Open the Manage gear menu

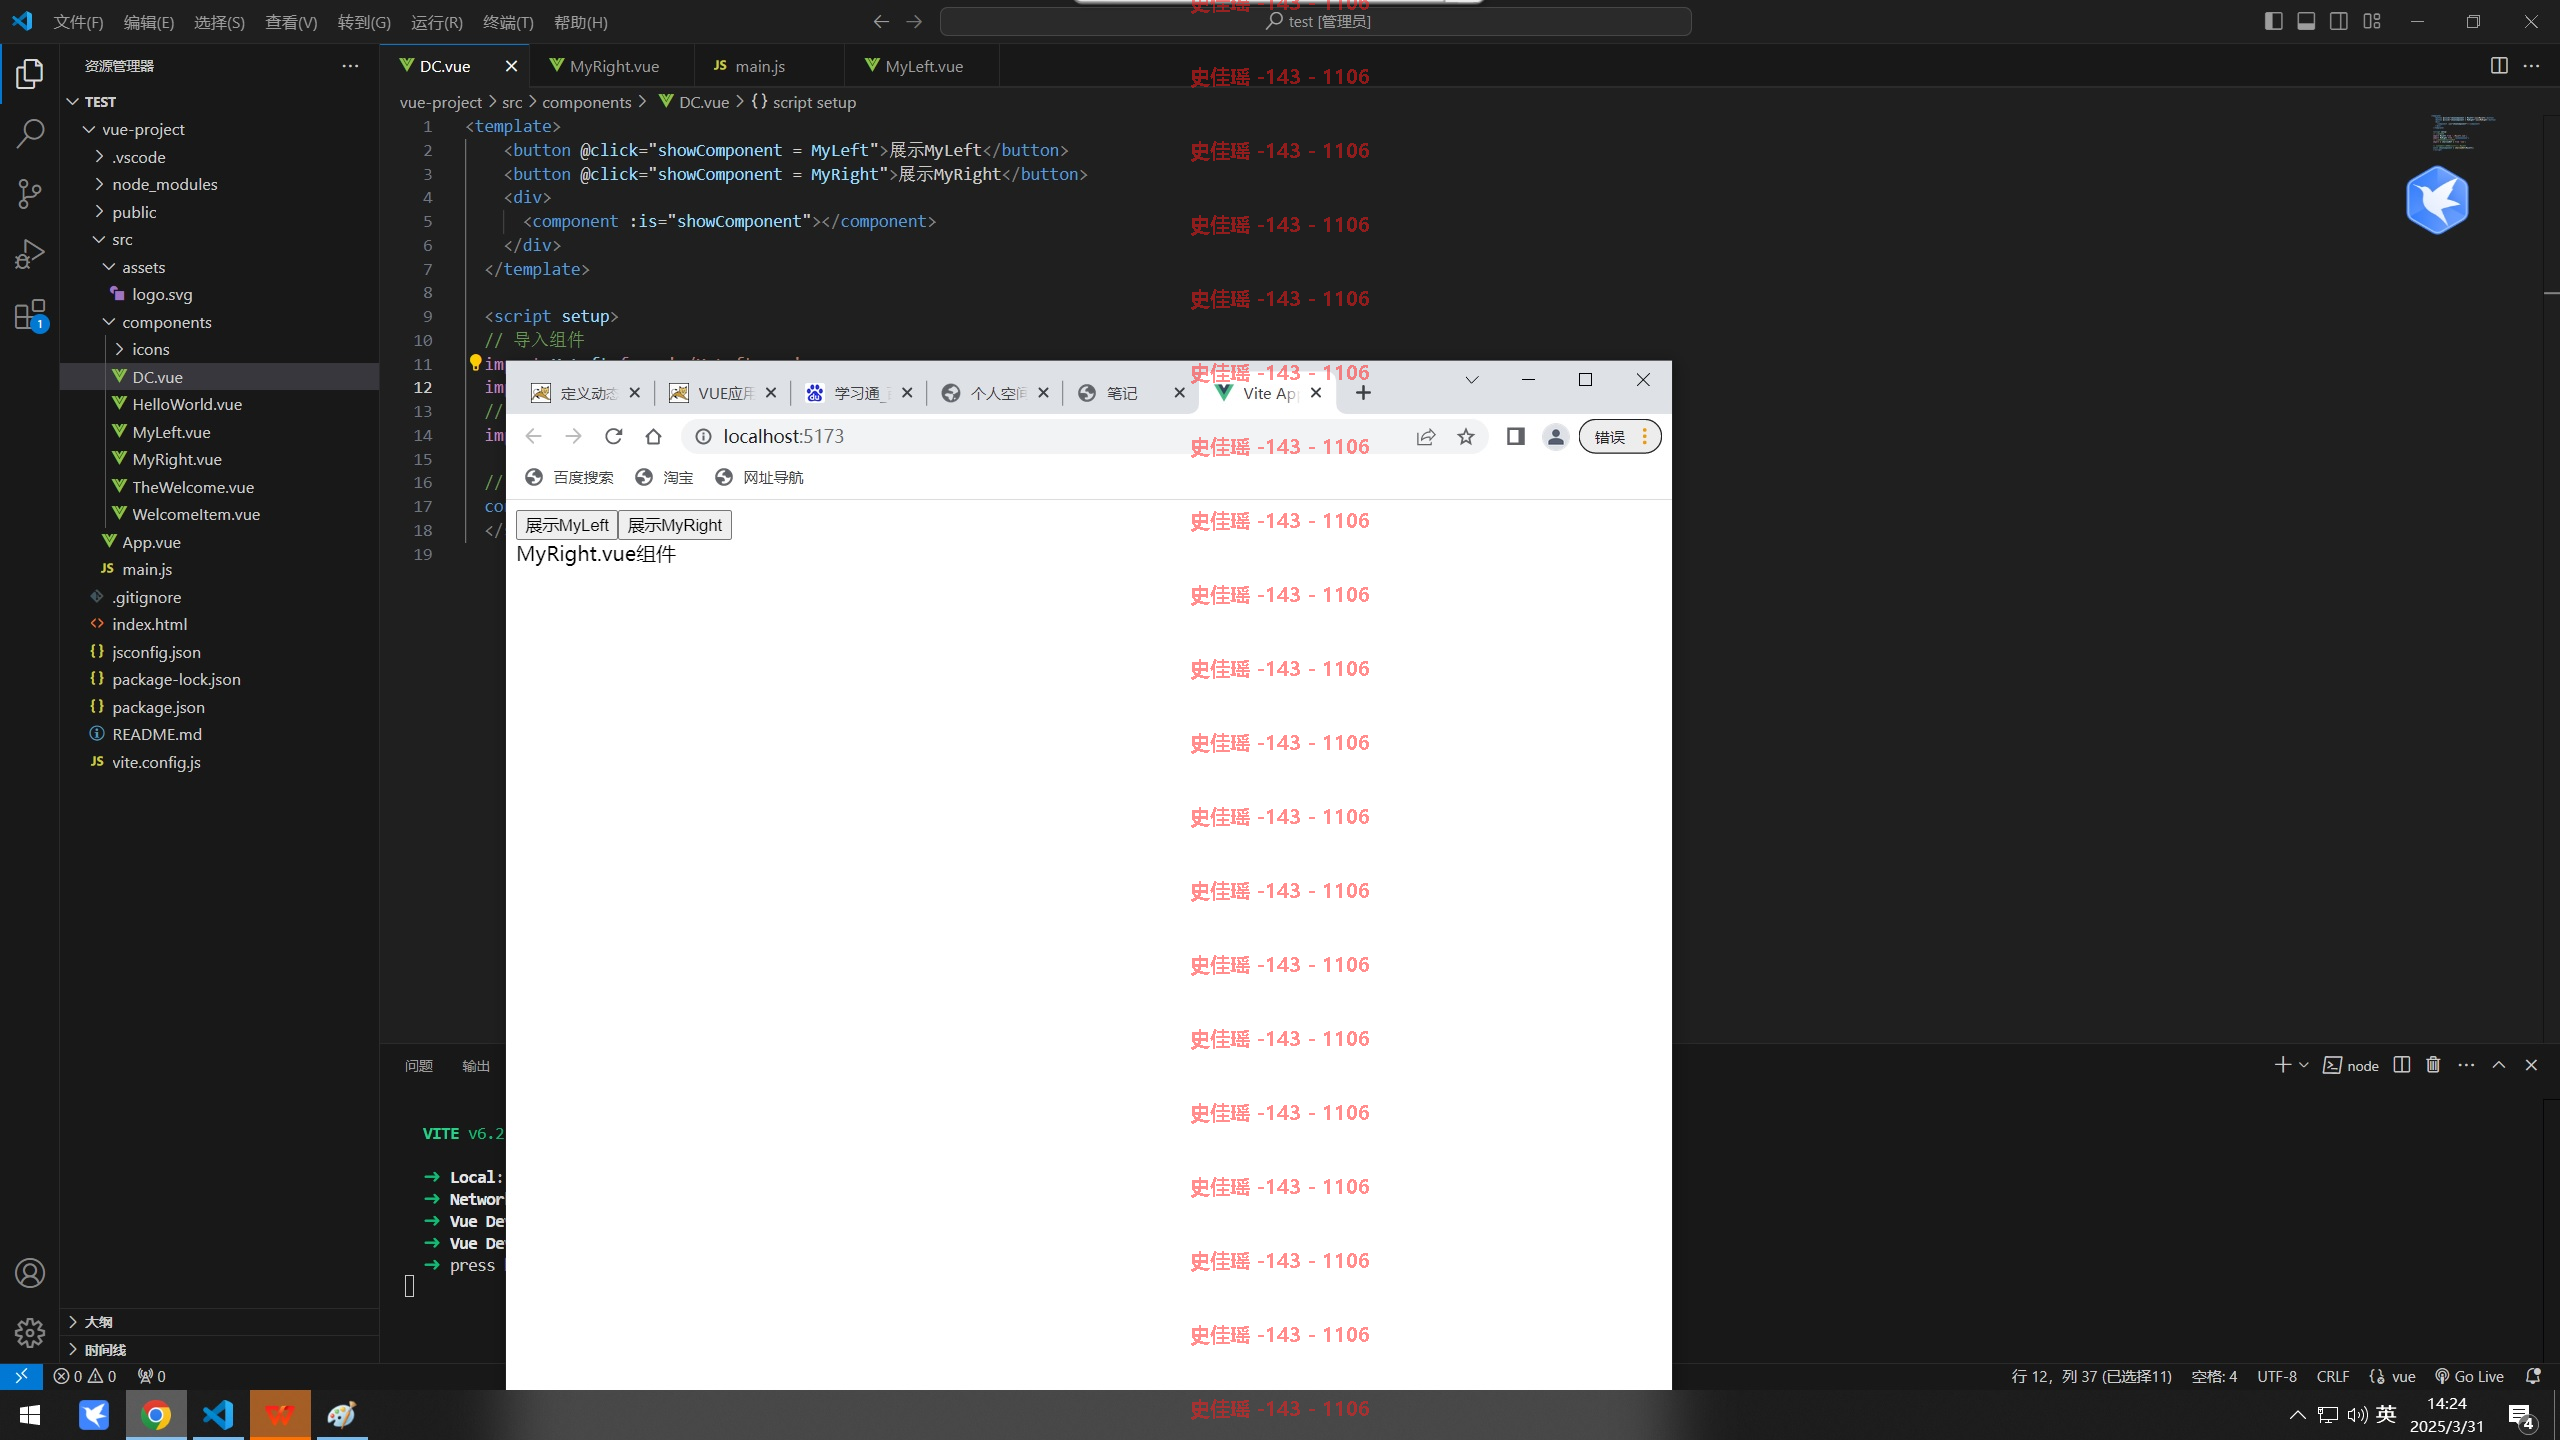pos(30,1332)
